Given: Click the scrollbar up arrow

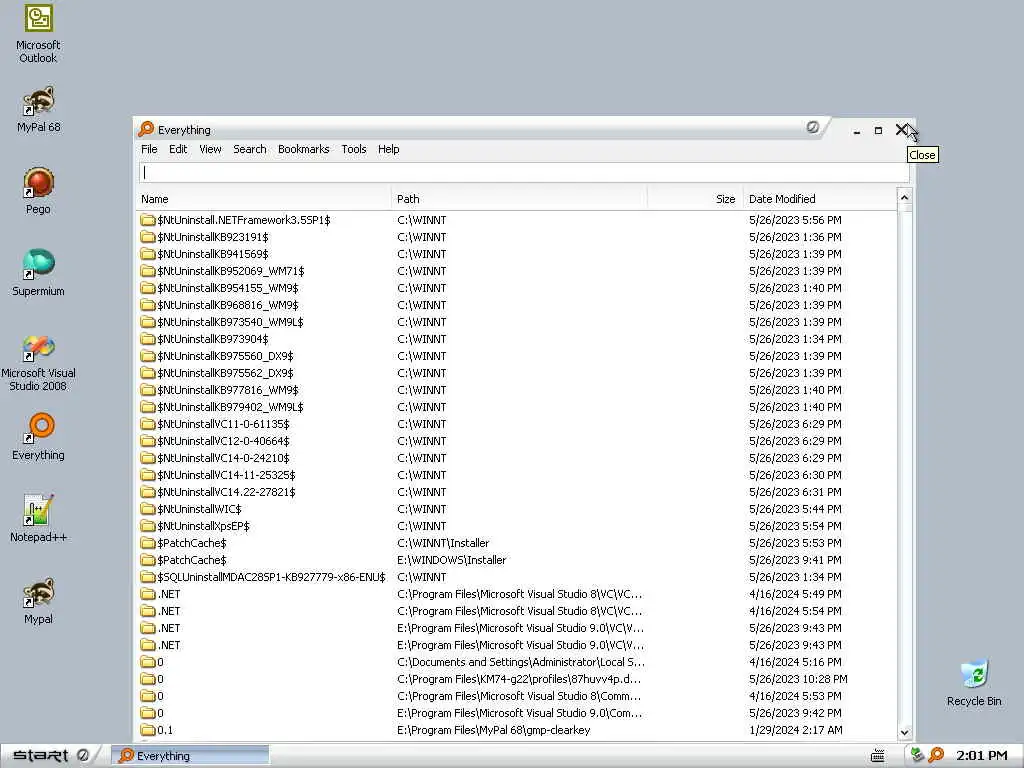Looking at the screenshot, I should [904, 197].
